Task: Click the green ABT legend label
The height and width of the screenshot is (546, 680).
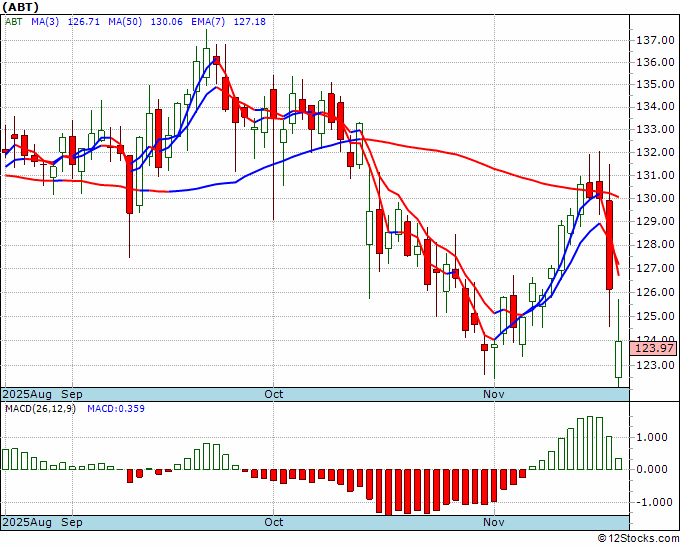Action: 13,21
